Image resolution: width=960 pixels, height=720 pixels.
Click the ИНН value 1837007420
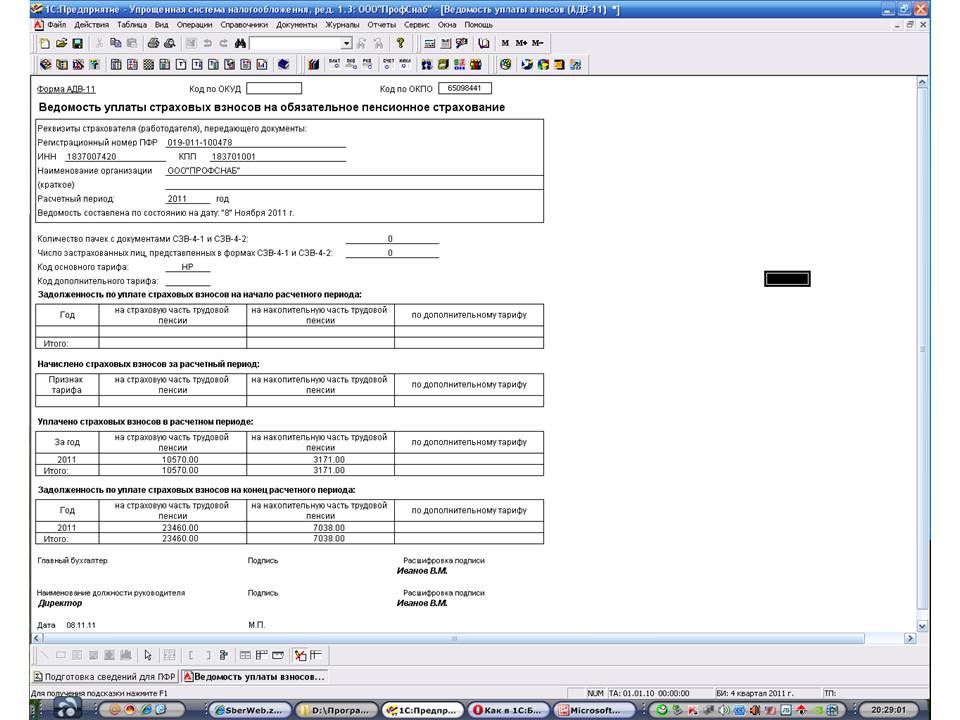tap(91, 157)
